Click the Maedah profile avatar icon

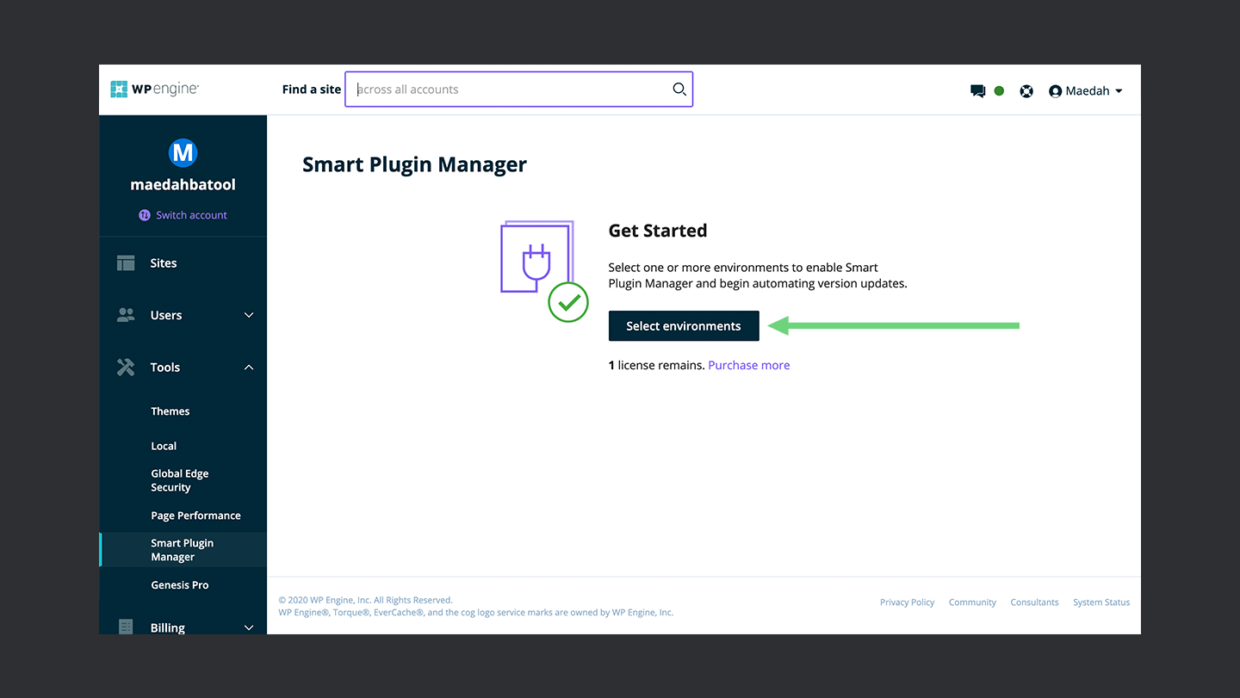coord(1056,90)
